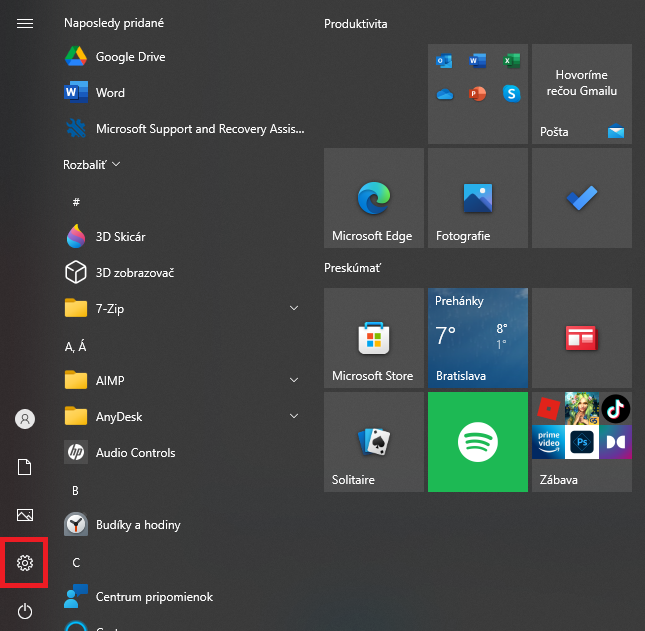Open Skype in the Office tile group
The height and width of the screenshot is (631, 645).
(x=511, y=94)
